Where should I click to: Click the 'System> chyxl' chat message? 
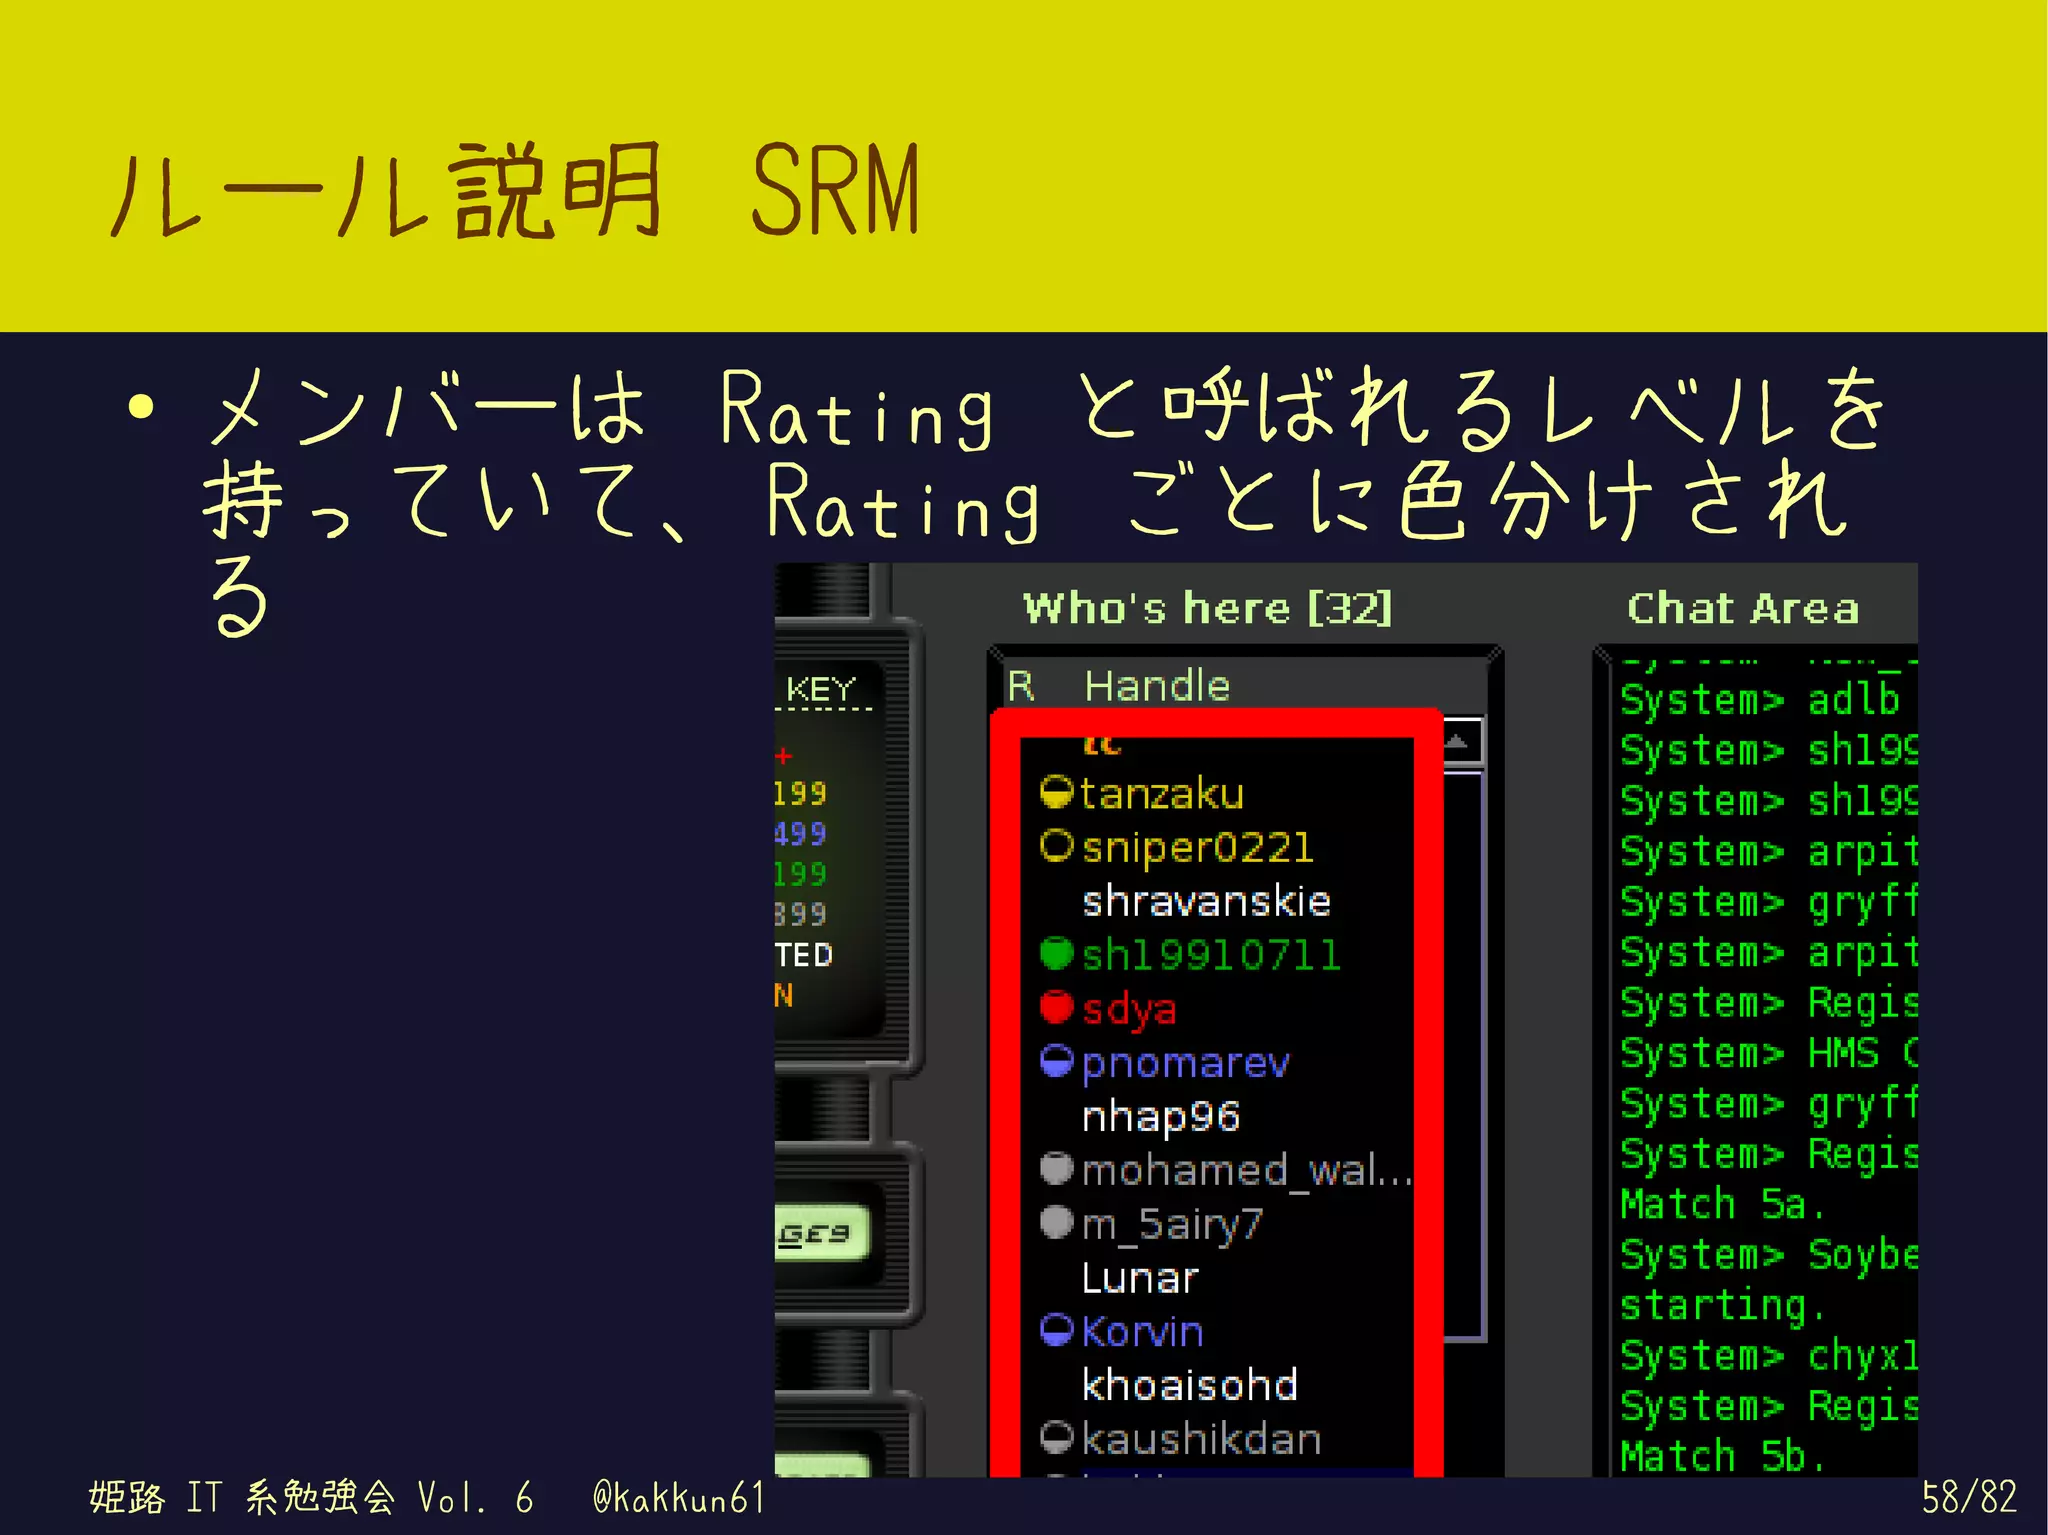1768,1357
